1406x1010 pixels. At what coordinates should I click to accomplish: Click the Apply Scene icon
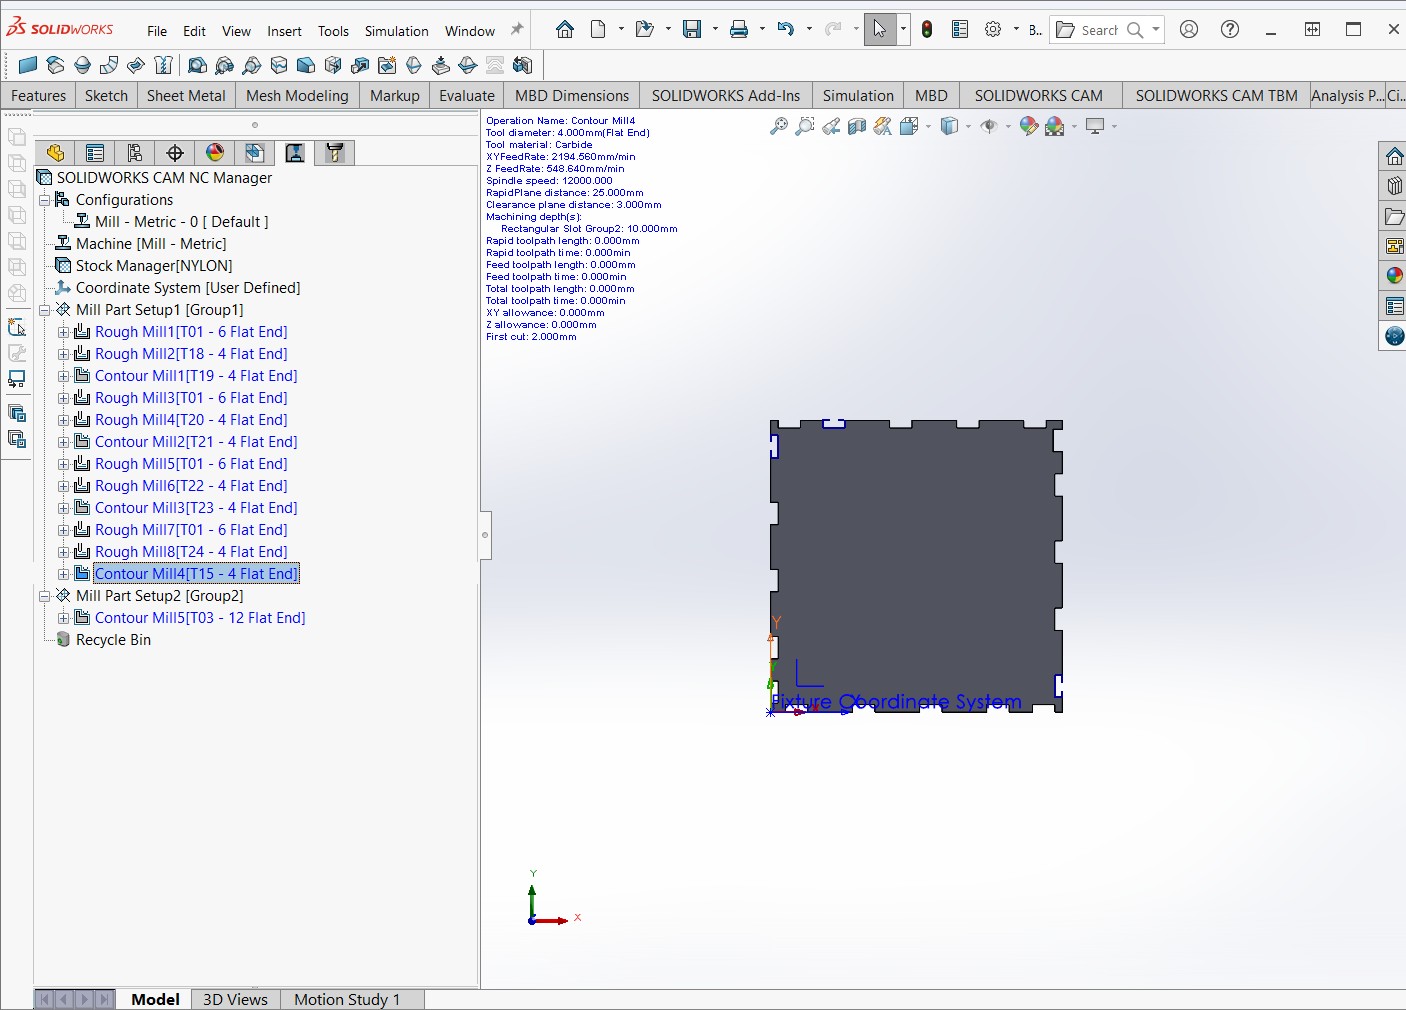coord(1055,126)
